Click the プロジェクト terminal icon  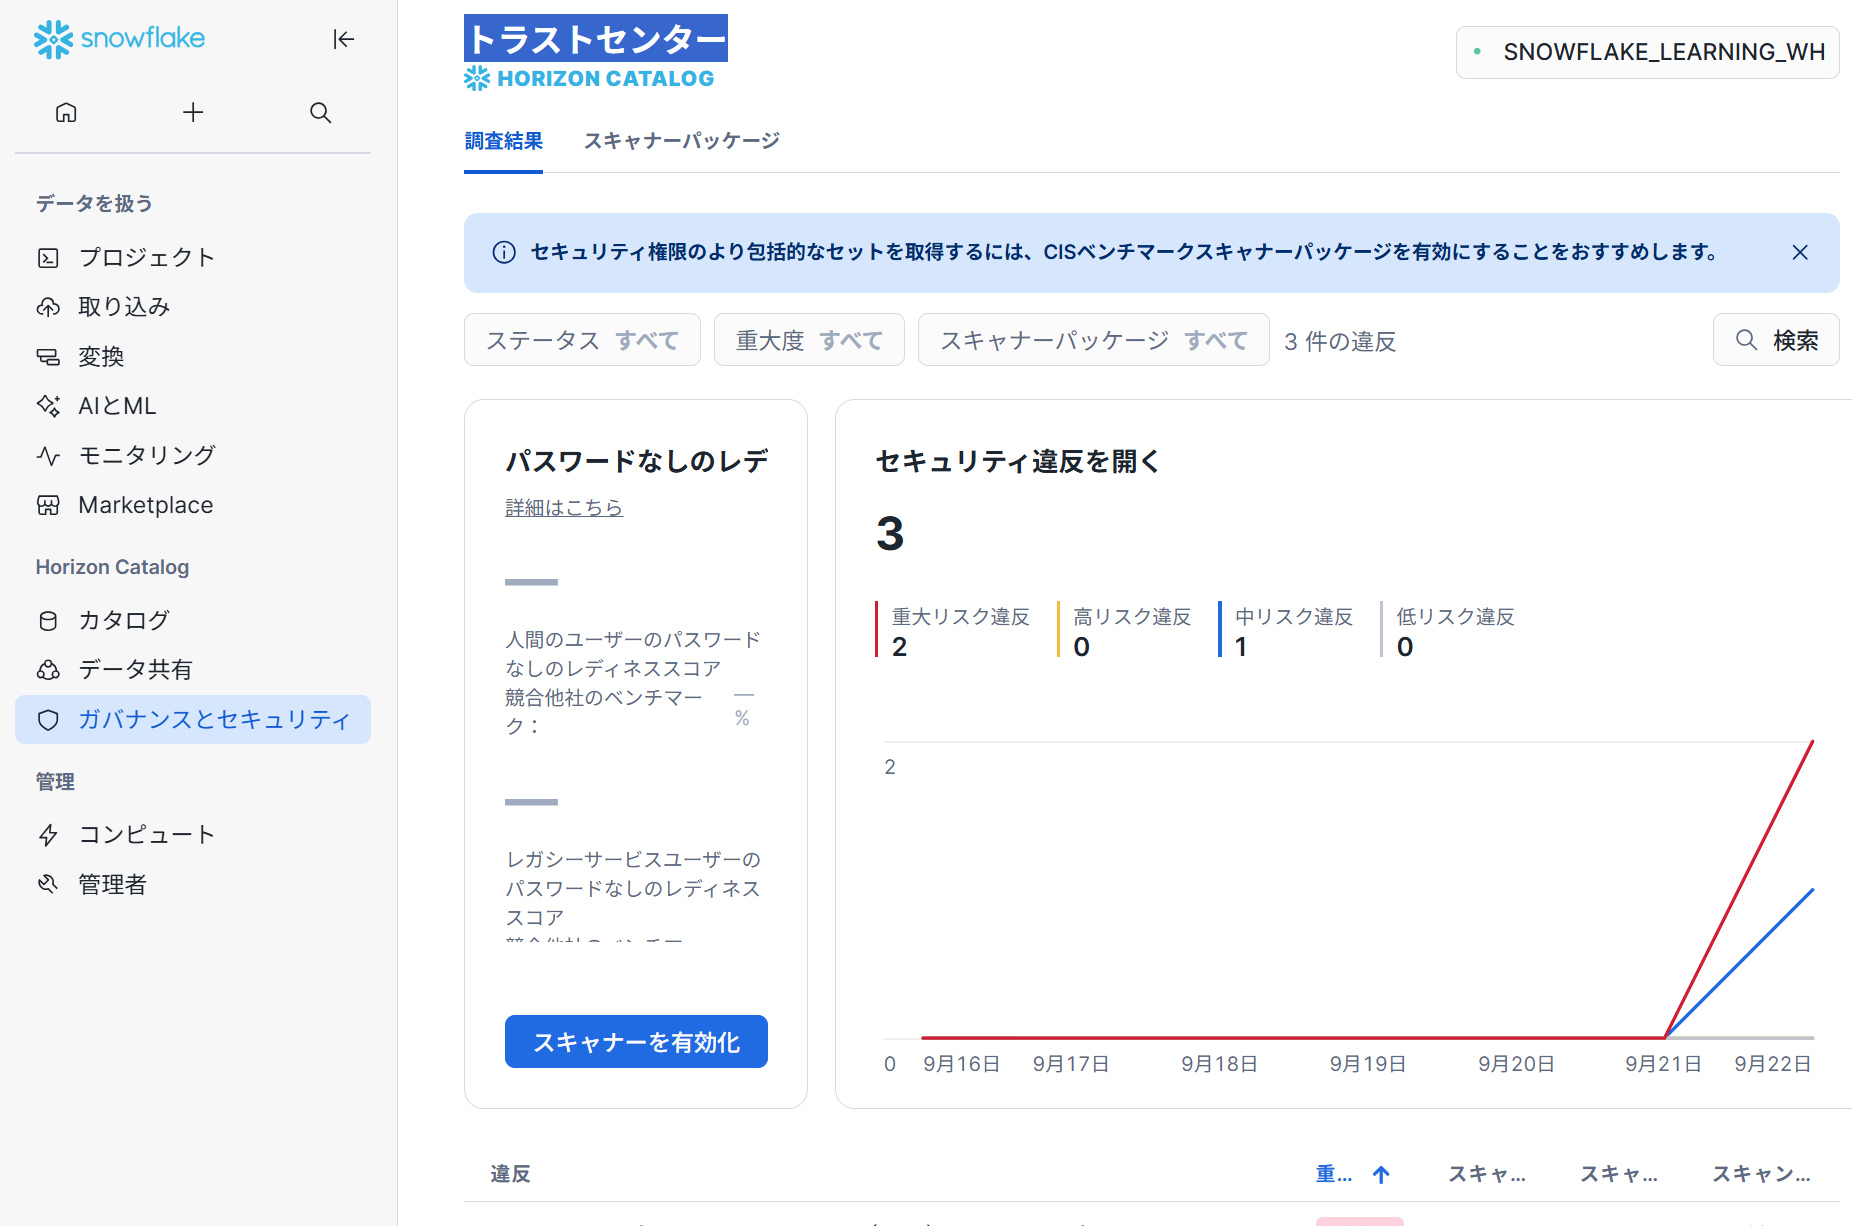tap(48, 258)
